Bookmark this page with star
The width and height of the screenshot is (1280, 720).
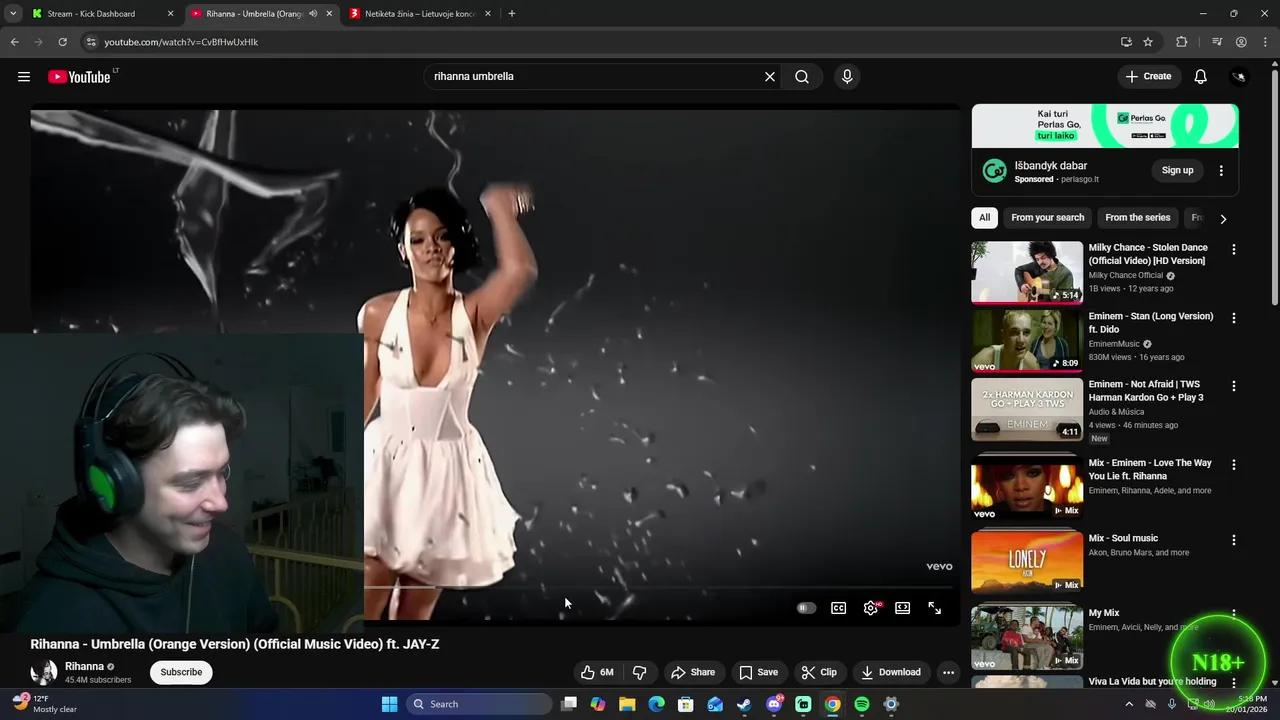1148,42
